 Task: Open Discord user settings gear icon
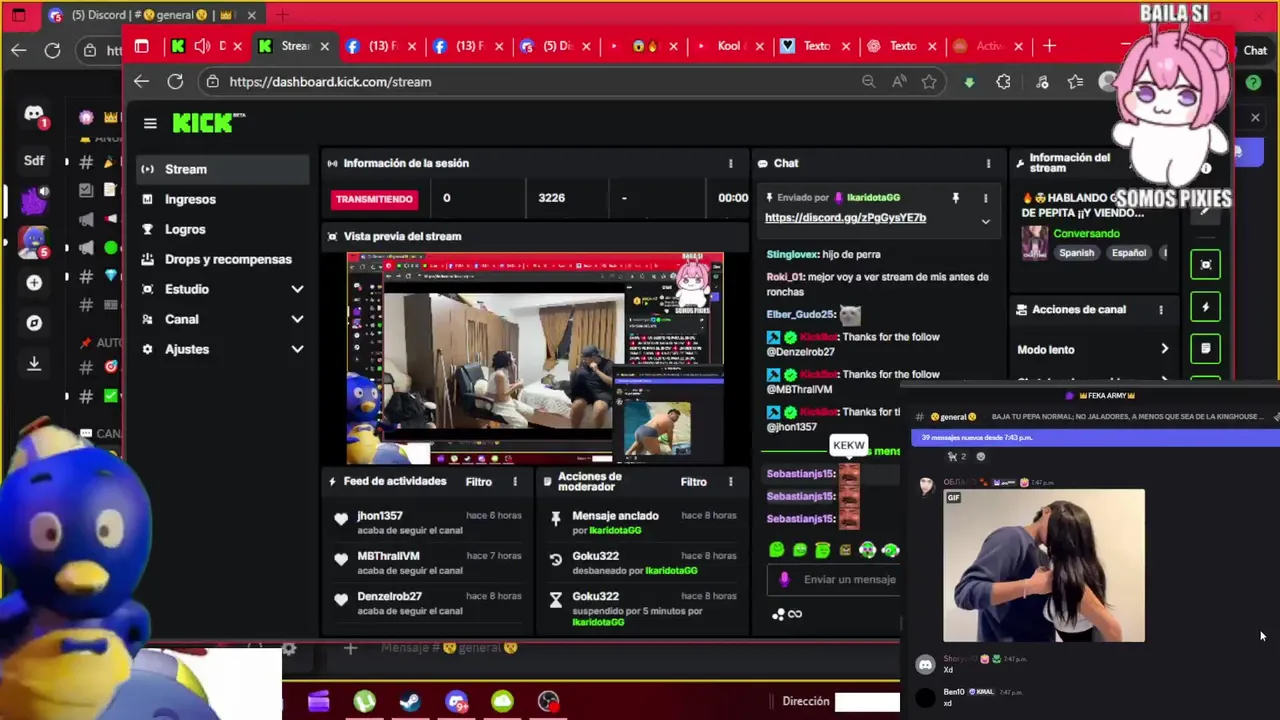[x=288, y=649]
